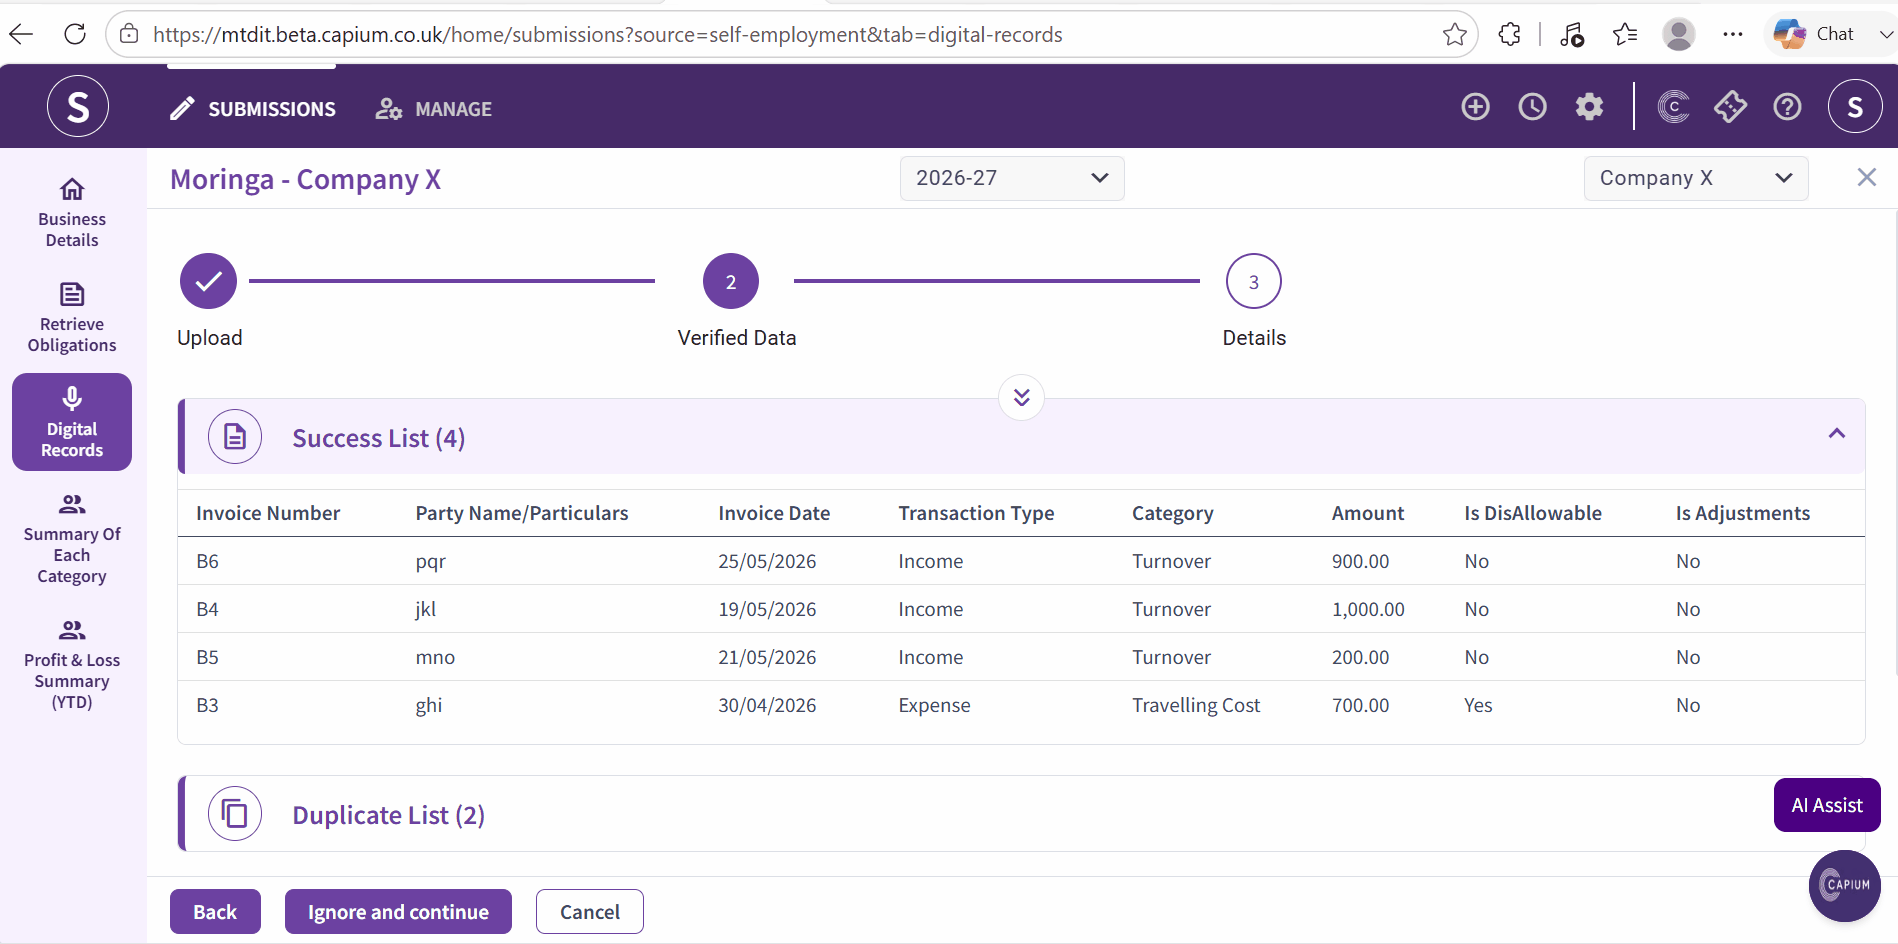Click the Capium S logo

pos(78,106)
